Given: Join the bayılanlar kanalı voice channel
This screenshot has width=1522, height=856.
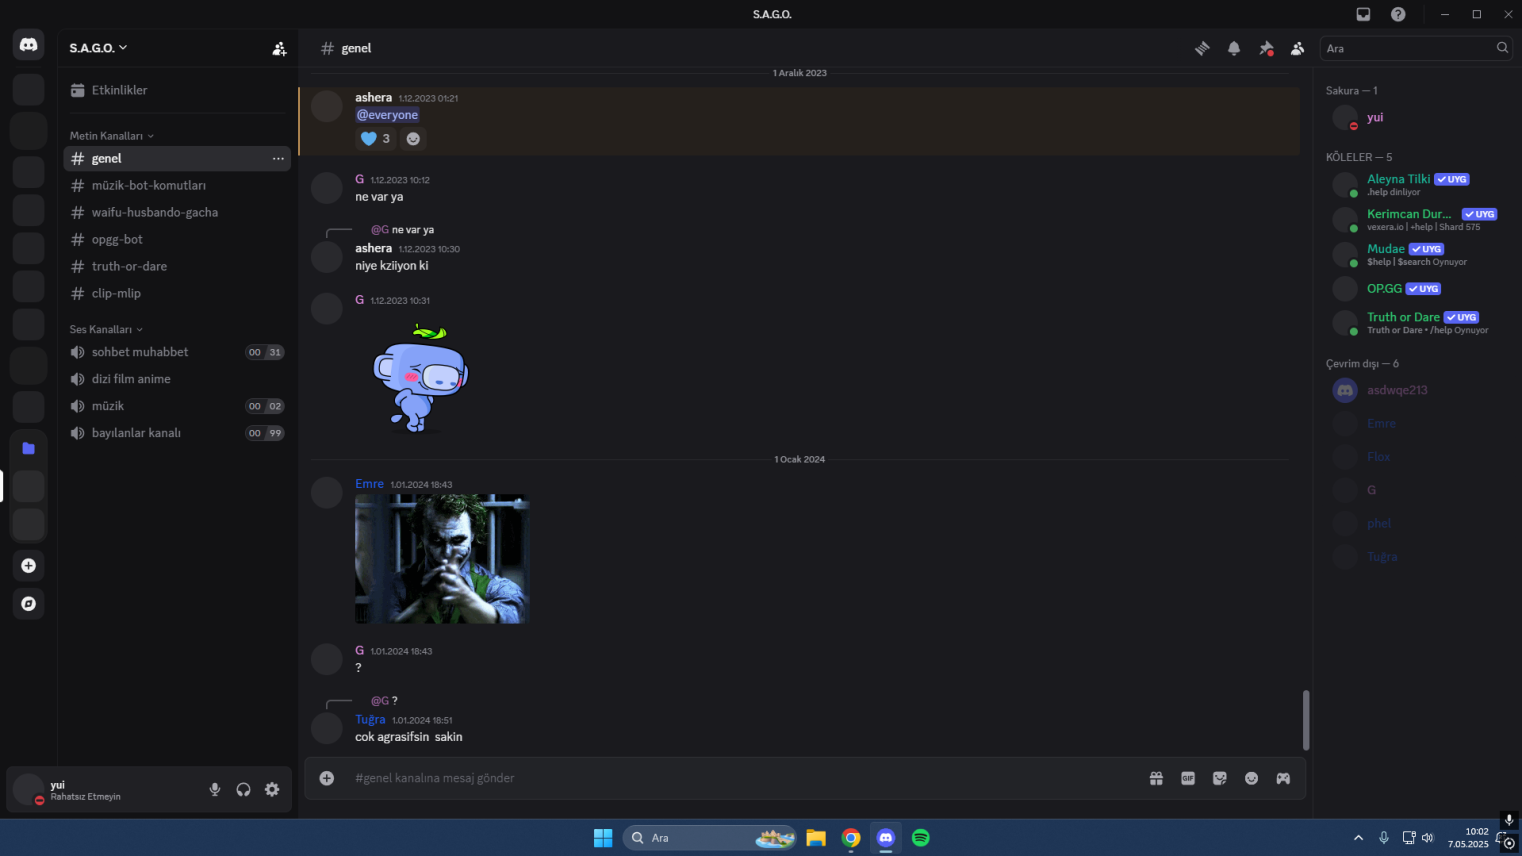Looking at the screenshot, I should click(177, 433).
